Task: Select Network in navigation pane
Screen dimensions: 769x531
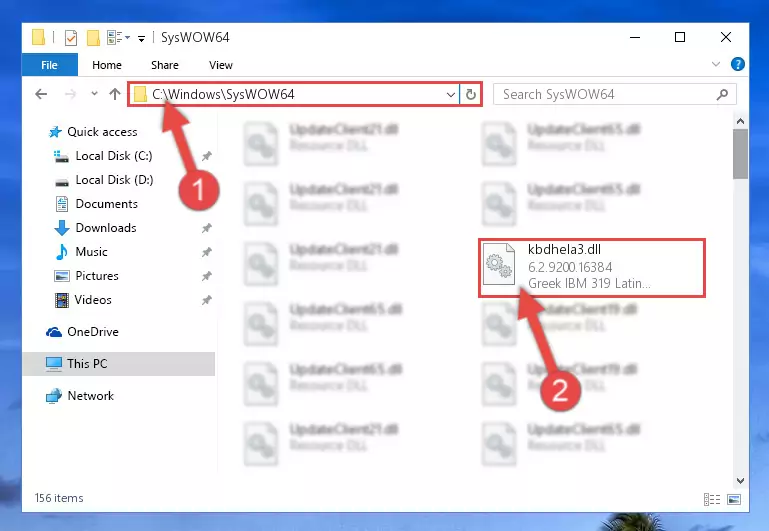Action: pyautogui.click(x=91, y=396)
